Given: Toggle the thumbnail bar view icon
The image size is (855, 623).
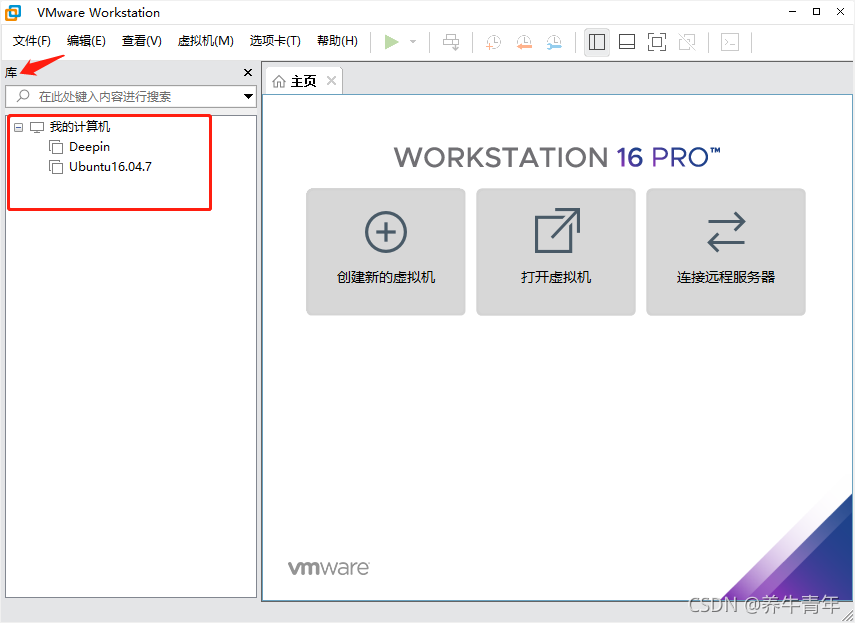Looking at the screenshot, I should 627,42.
